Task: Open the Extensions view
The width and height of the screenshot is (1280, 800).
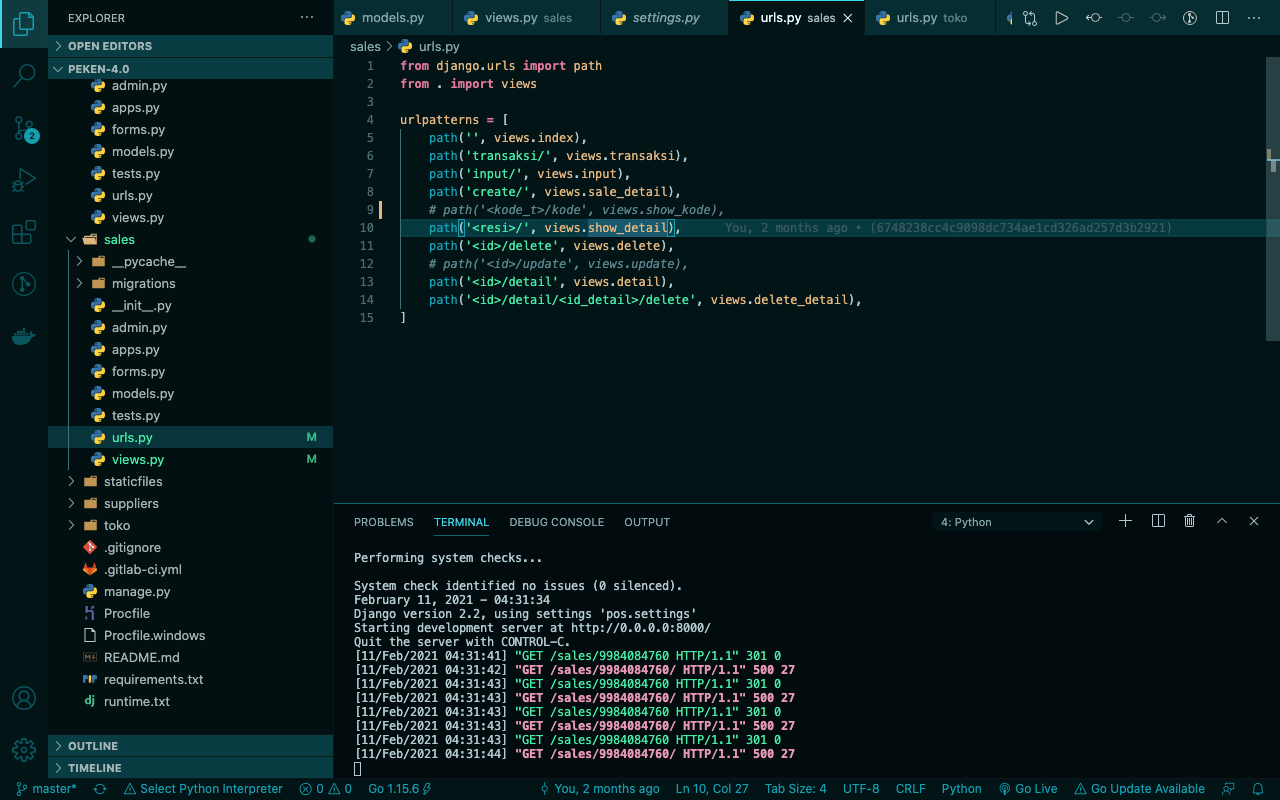Action: point(24,232)
